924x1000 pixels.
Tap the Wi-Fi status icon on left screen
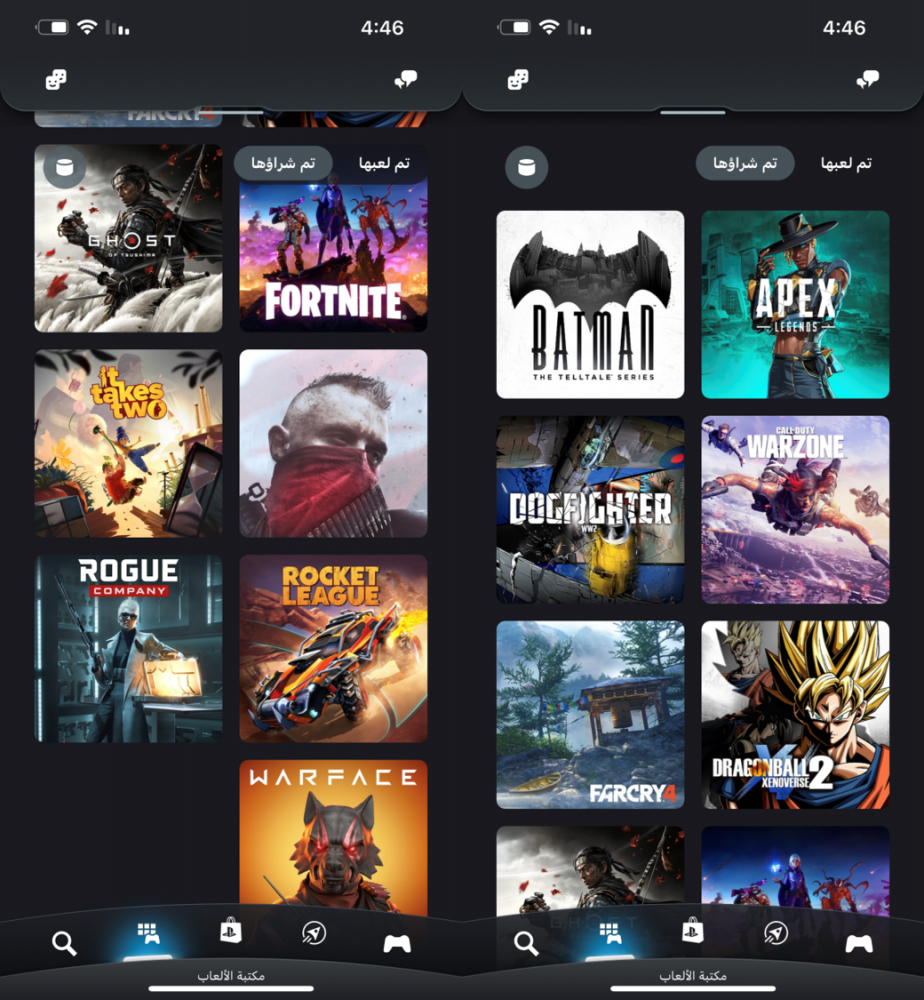[87, 27]
